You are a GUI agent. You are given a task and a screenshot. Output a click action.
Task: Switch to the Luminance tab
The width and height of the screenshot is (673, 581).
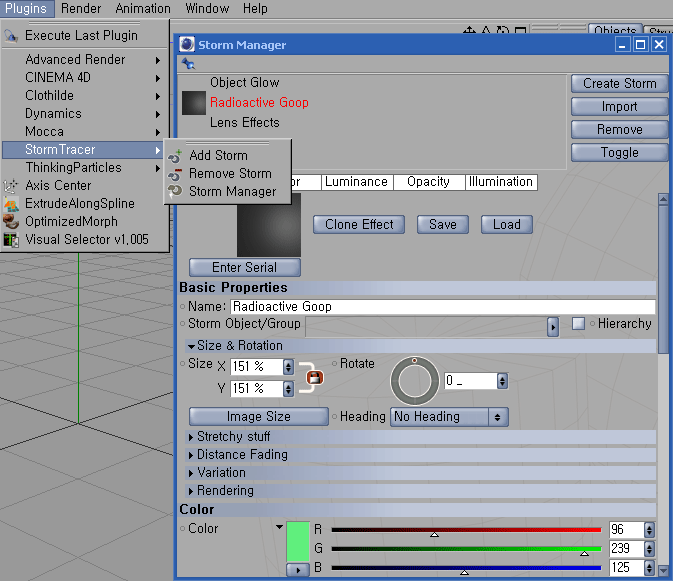356,182
